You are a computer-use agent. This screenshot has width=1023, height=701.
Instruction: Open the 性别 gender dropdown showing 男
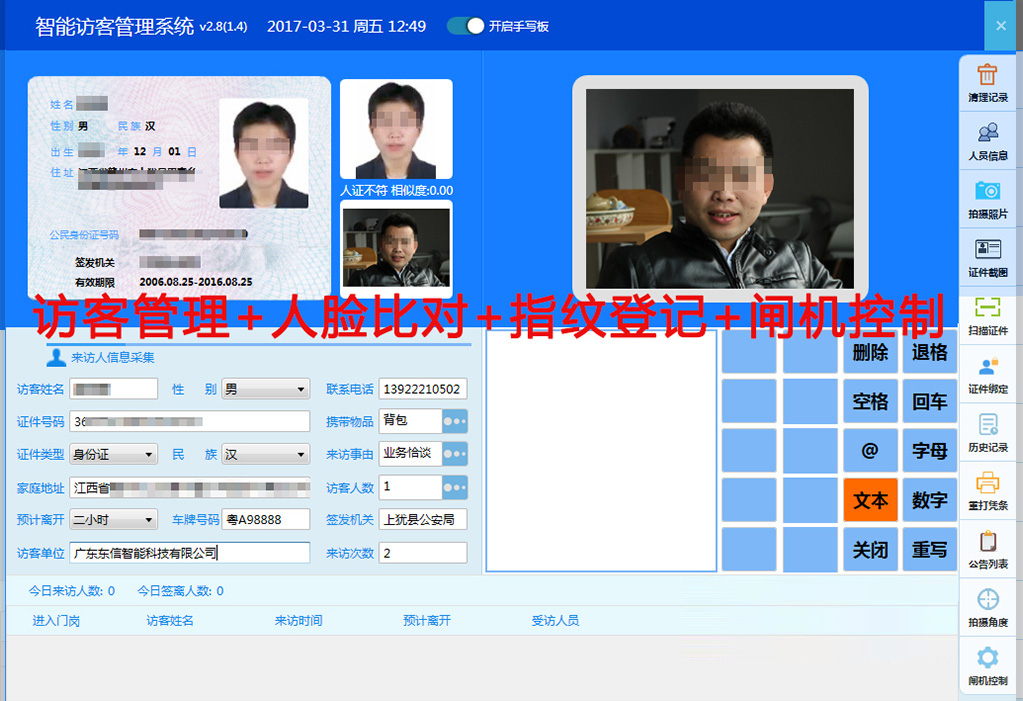[x=264, y=390]
